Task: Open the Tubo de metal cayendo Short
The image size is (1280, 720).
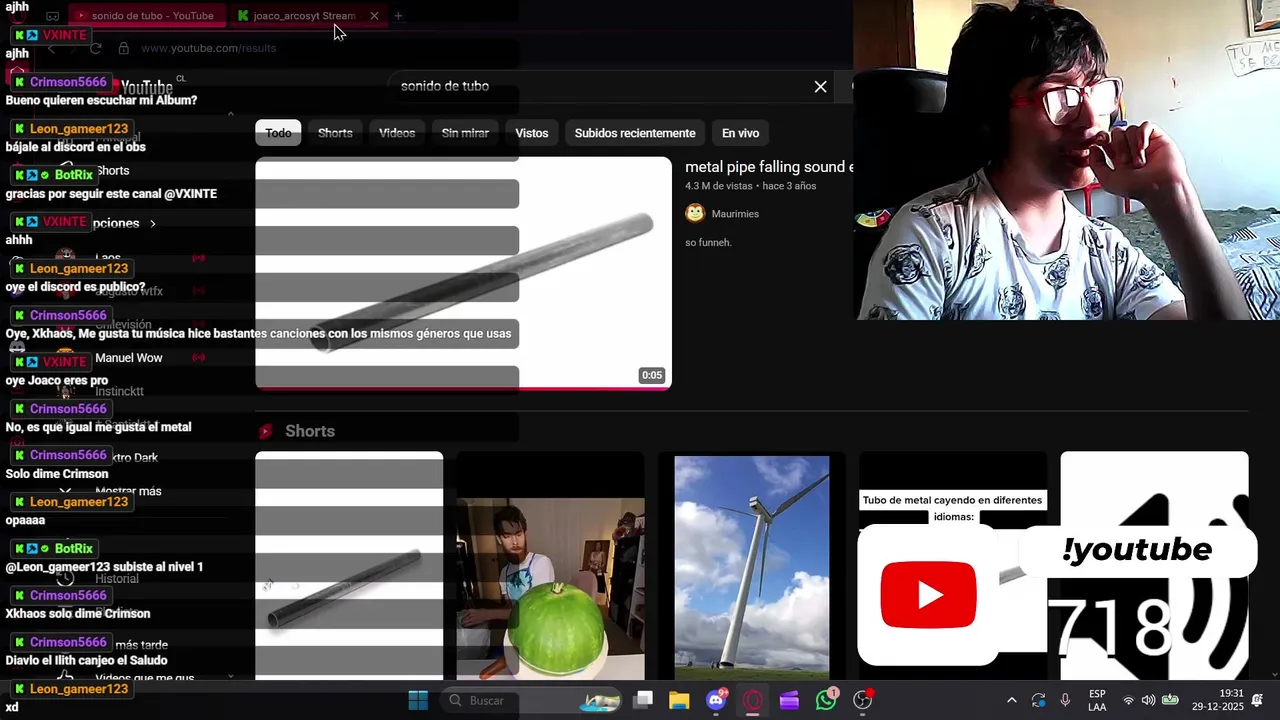Action: (953, 566)
